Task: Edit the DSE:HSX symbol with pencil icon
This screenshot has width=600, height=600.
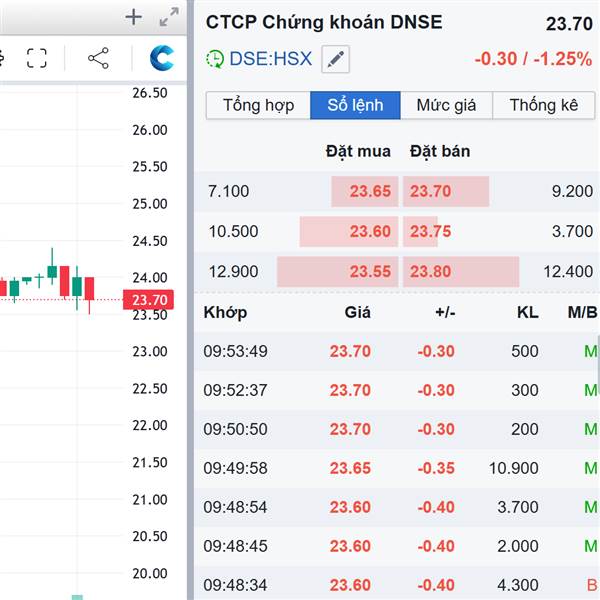Action: pos(336,59)
